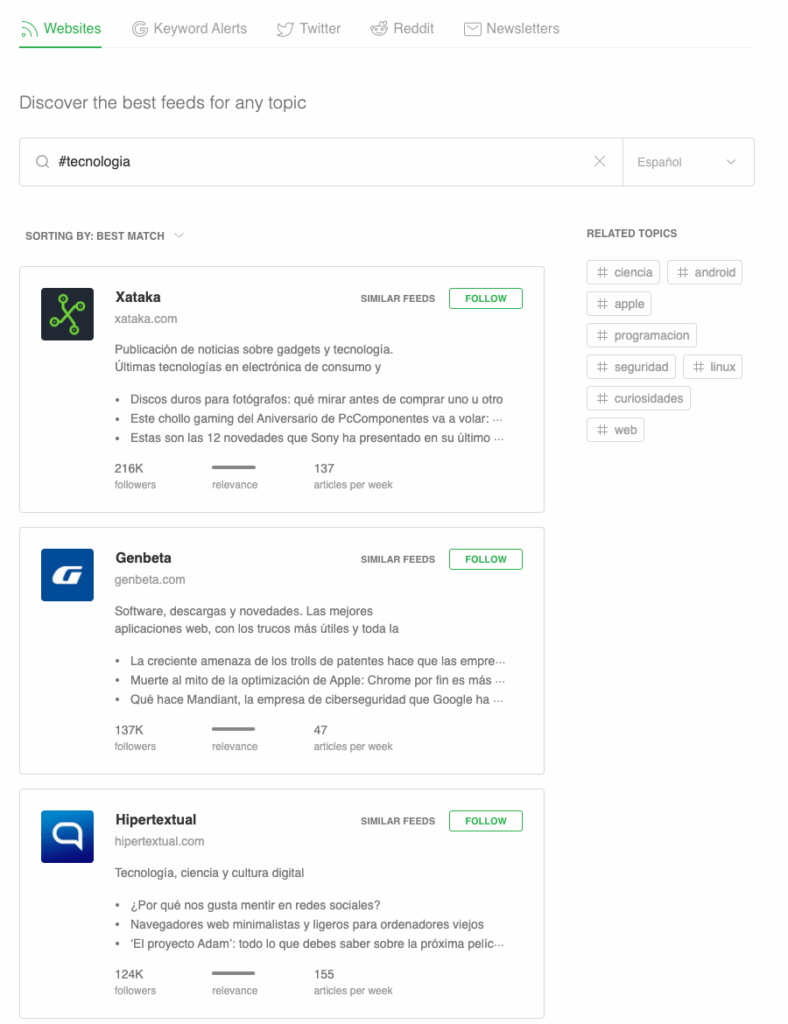Click the search magnifier icon
Viewport: 788px width, 1024px height.
[x=42, y=162]
